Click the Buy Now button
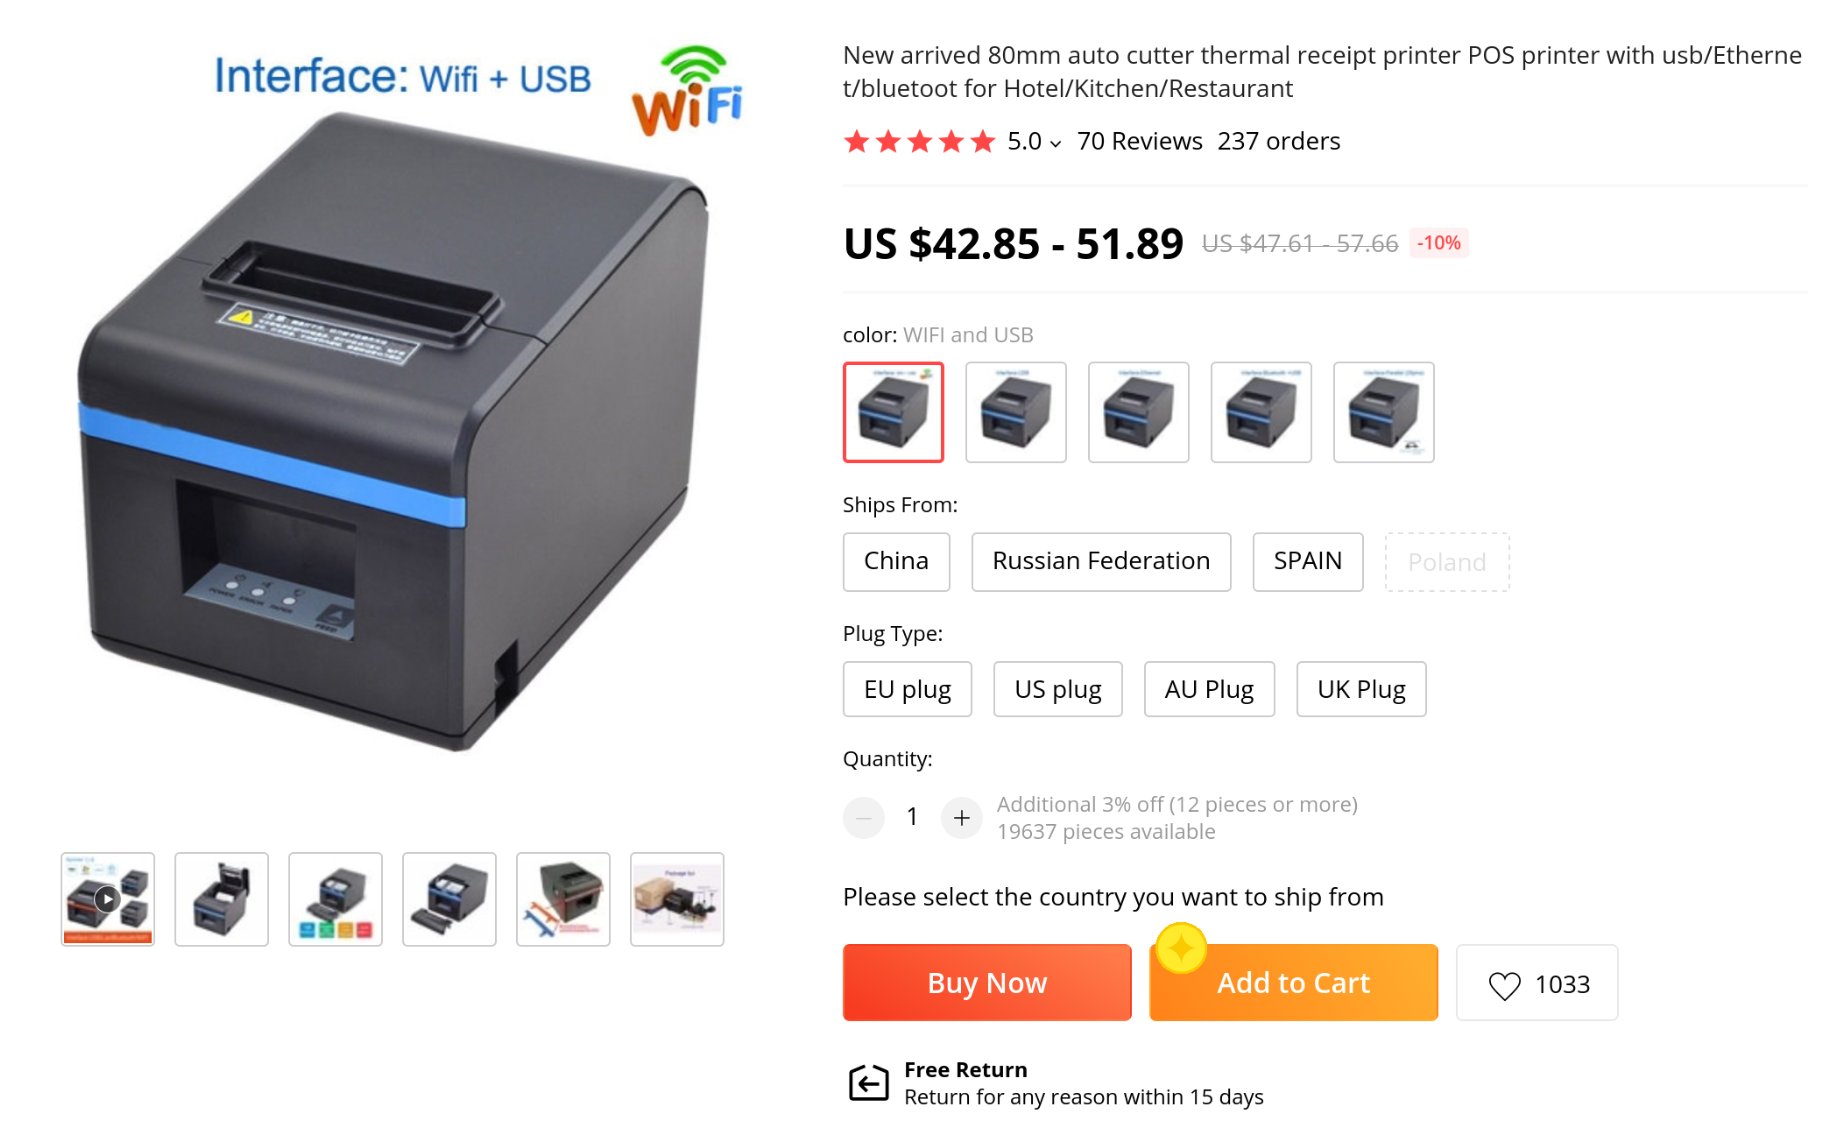Viewport: 1846px width, 1140px height. [x=987, y=983]
